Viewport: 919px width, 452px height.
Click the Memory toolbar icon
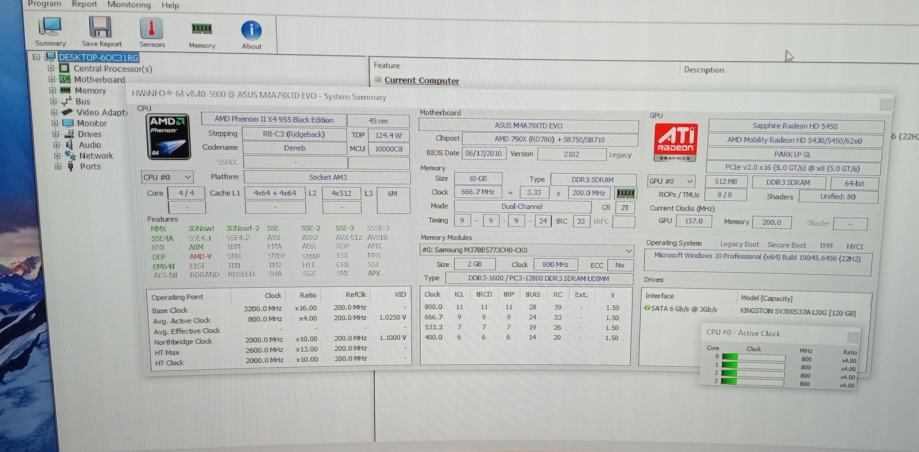click(x=202, y=28)
